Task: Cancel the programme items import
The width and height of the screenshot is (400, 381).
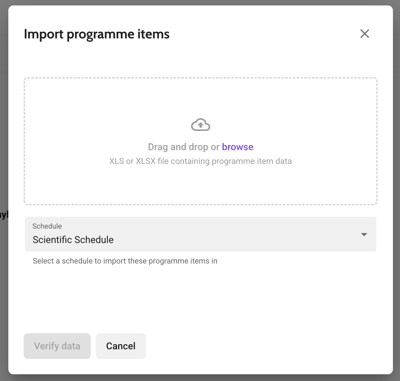Action: [x=121, y=346]
